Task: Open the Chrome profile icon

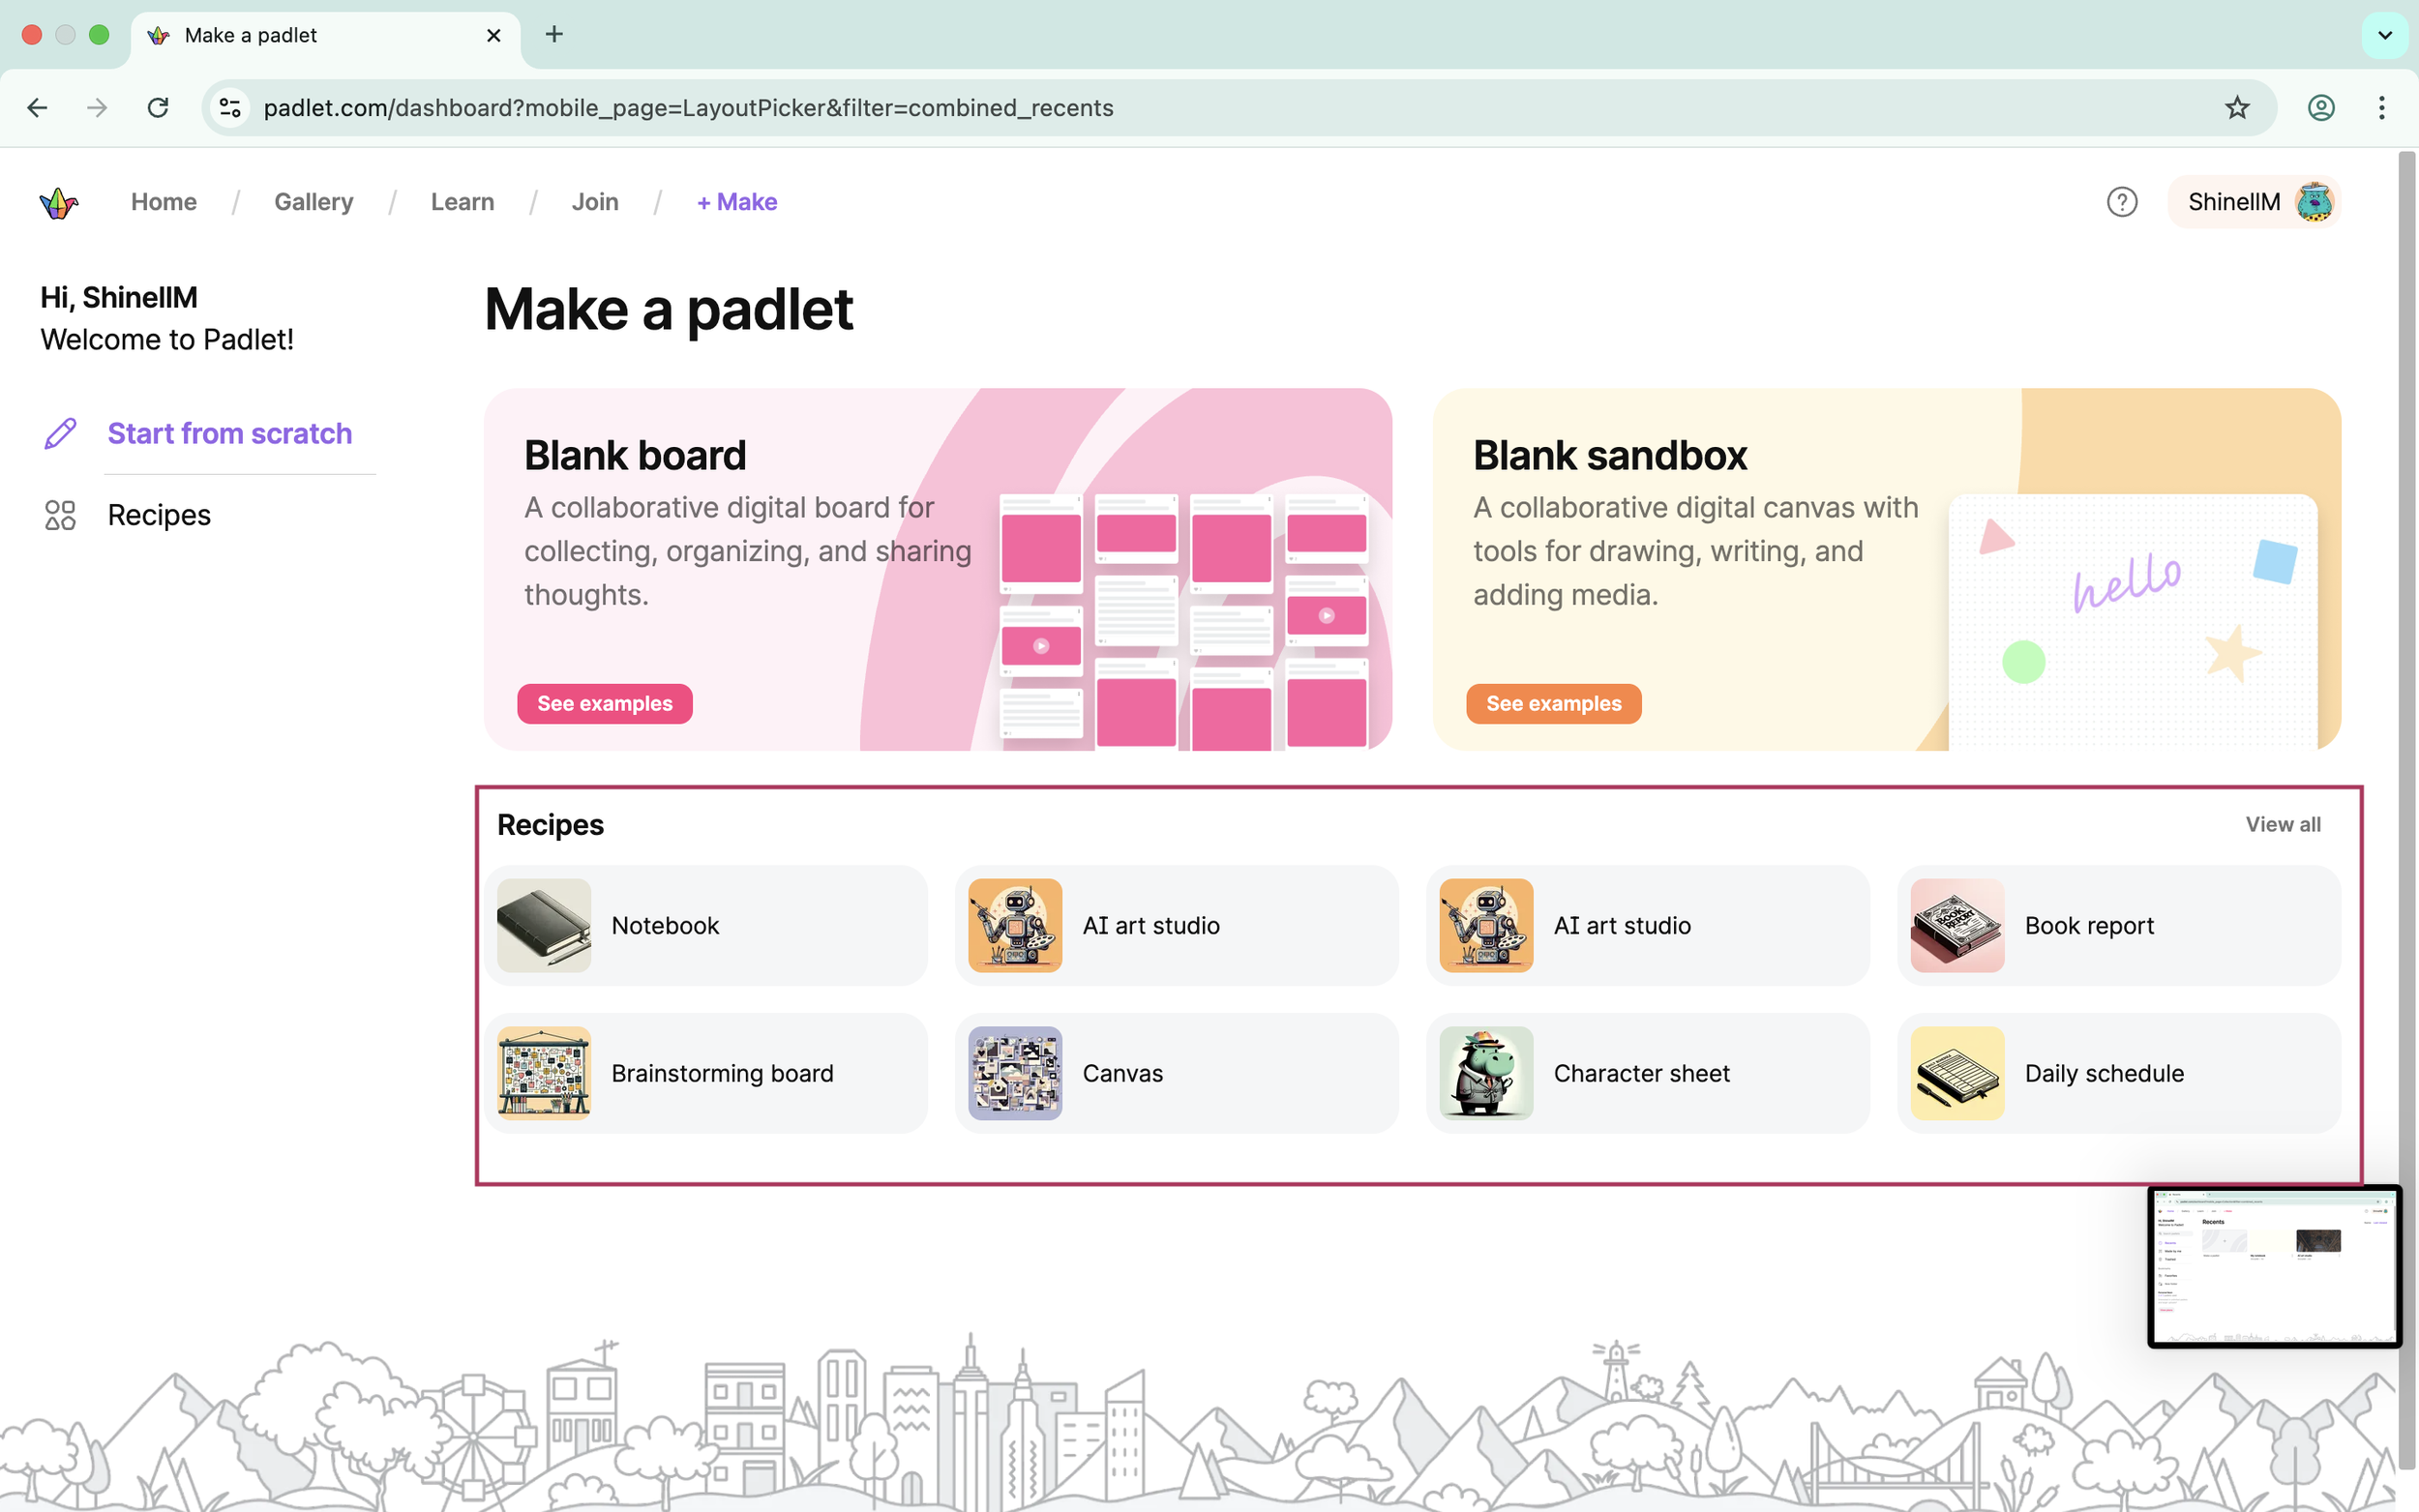Action: point(2320,108)
